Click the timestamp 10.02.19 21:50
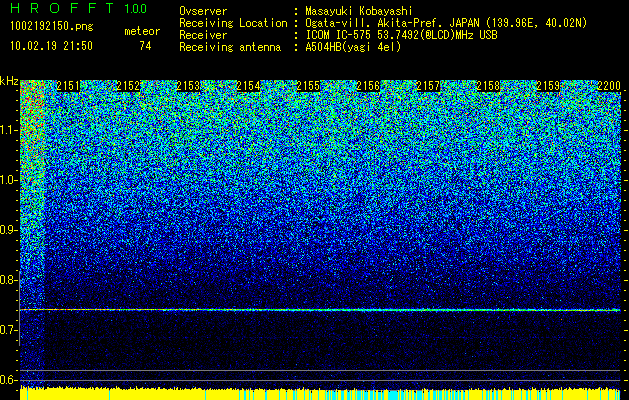This screenshot has width=629, height=400. (51, 46)
